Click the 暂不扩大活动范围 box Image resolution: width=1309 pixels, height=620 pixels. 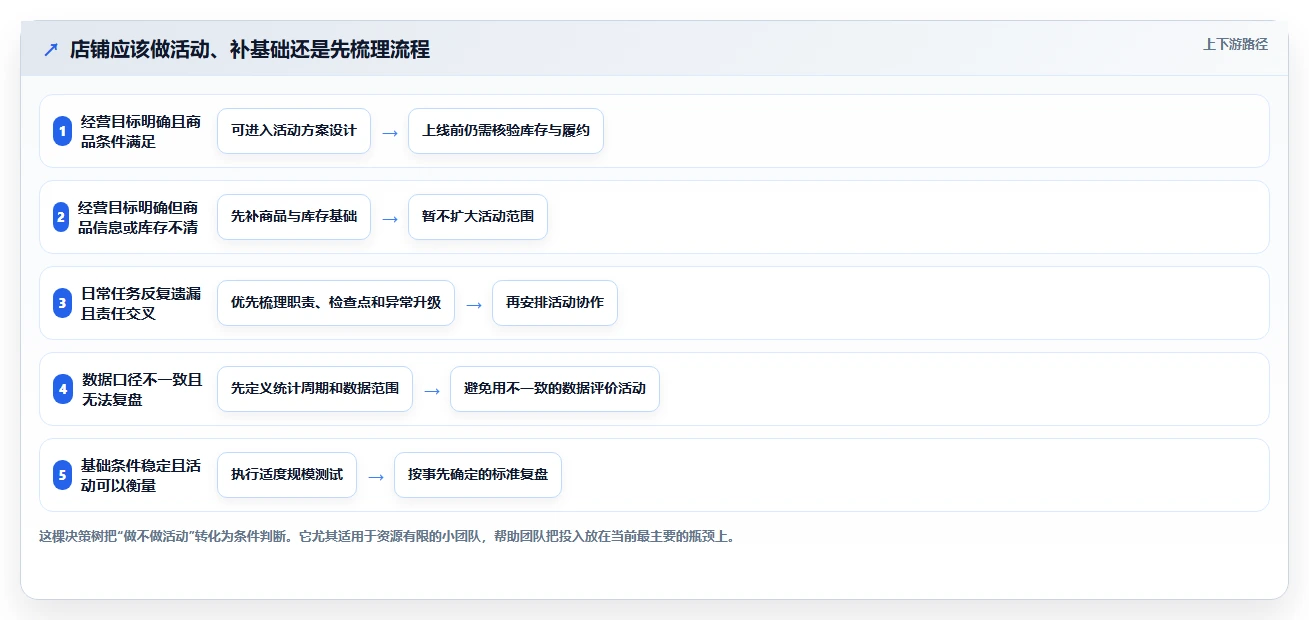tap(478, 217)
